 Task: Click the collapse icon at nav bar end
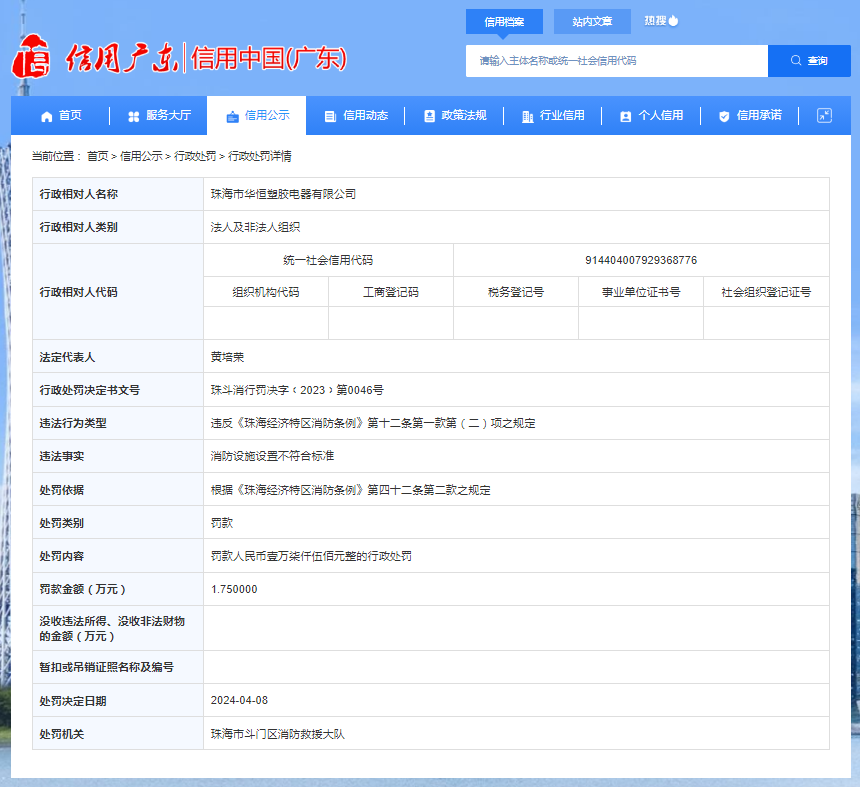[824, 115]
